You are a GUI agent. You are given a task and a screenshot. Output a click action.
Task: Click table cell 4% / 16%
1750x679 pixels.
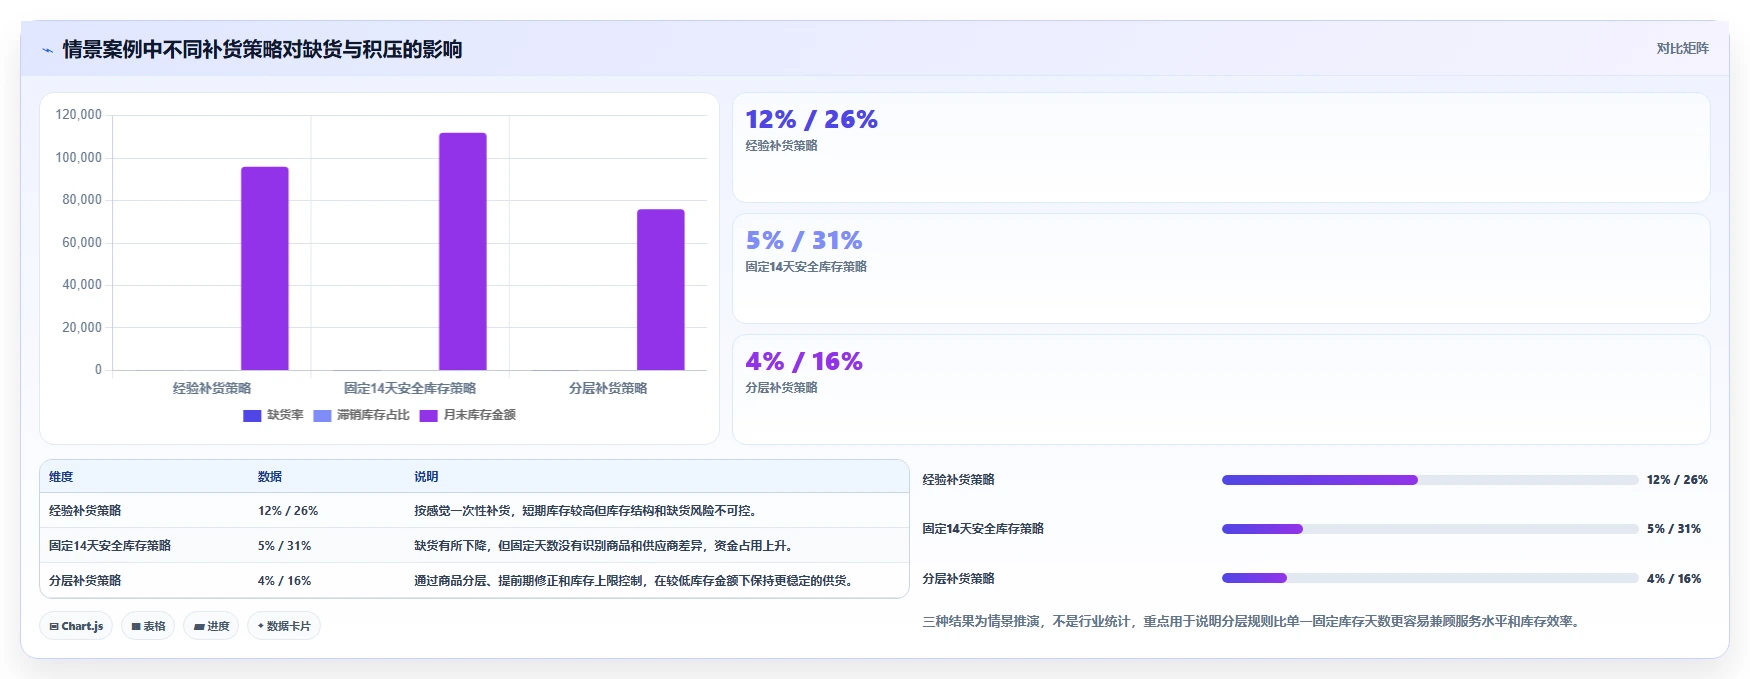coord(285,581)
